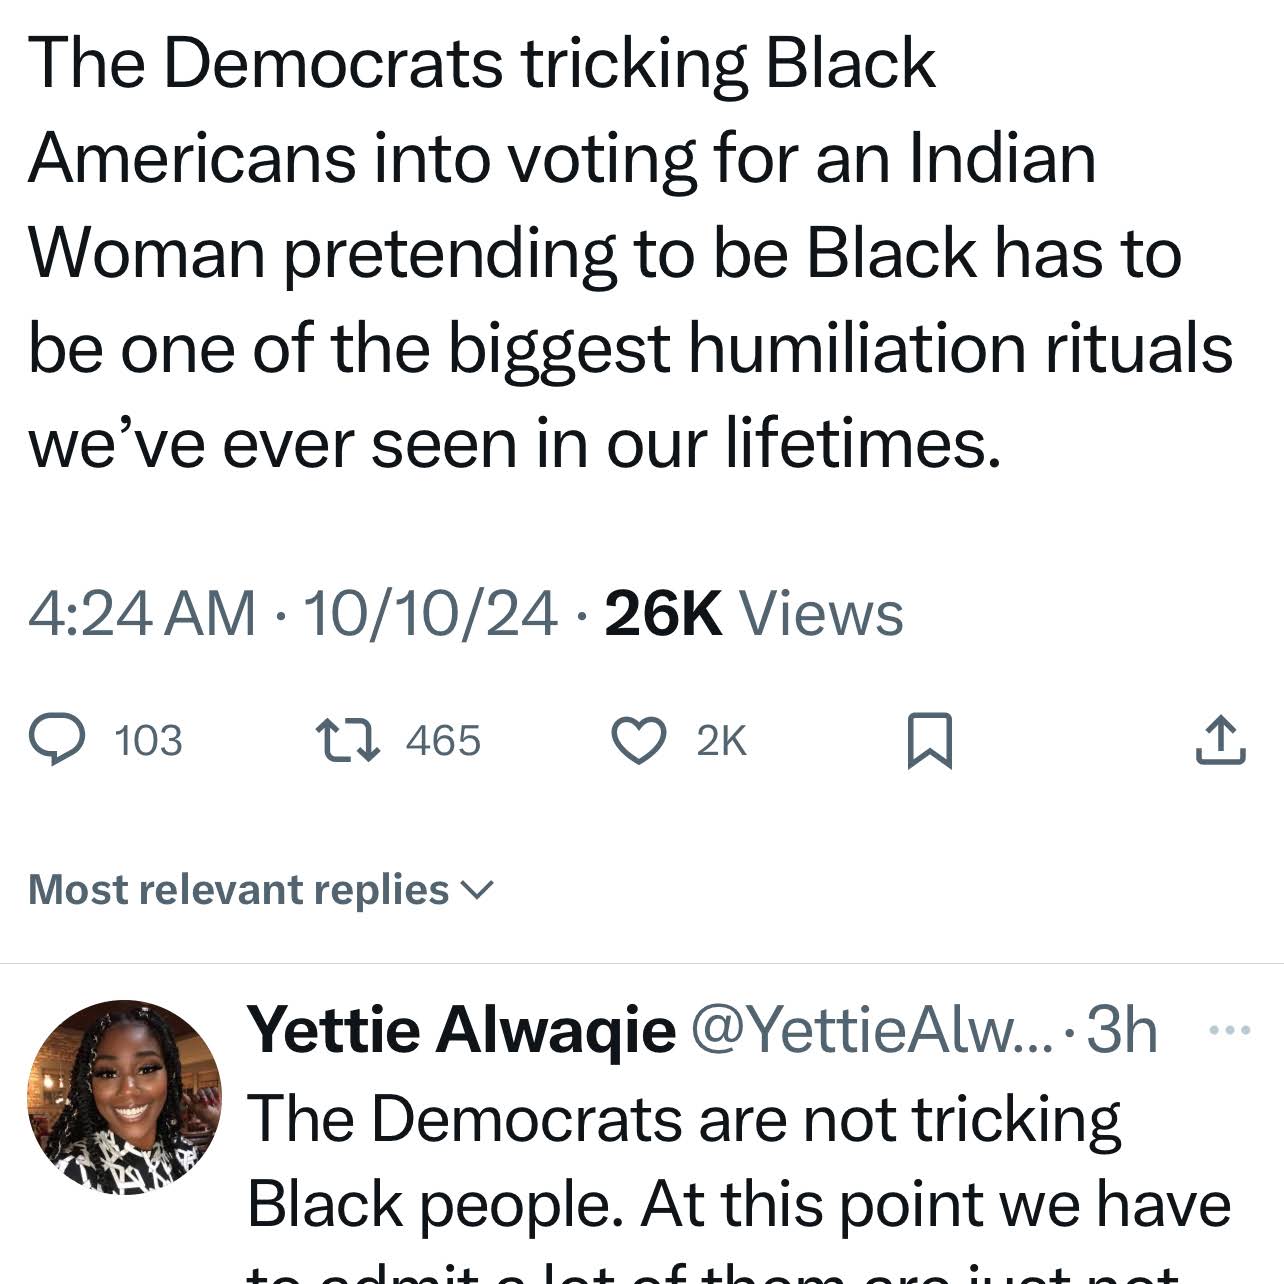Image resolution: width=1284 pixels, height=1284 pixels.
Task: Open the 2K likes count
Action: tap(721, 741)
